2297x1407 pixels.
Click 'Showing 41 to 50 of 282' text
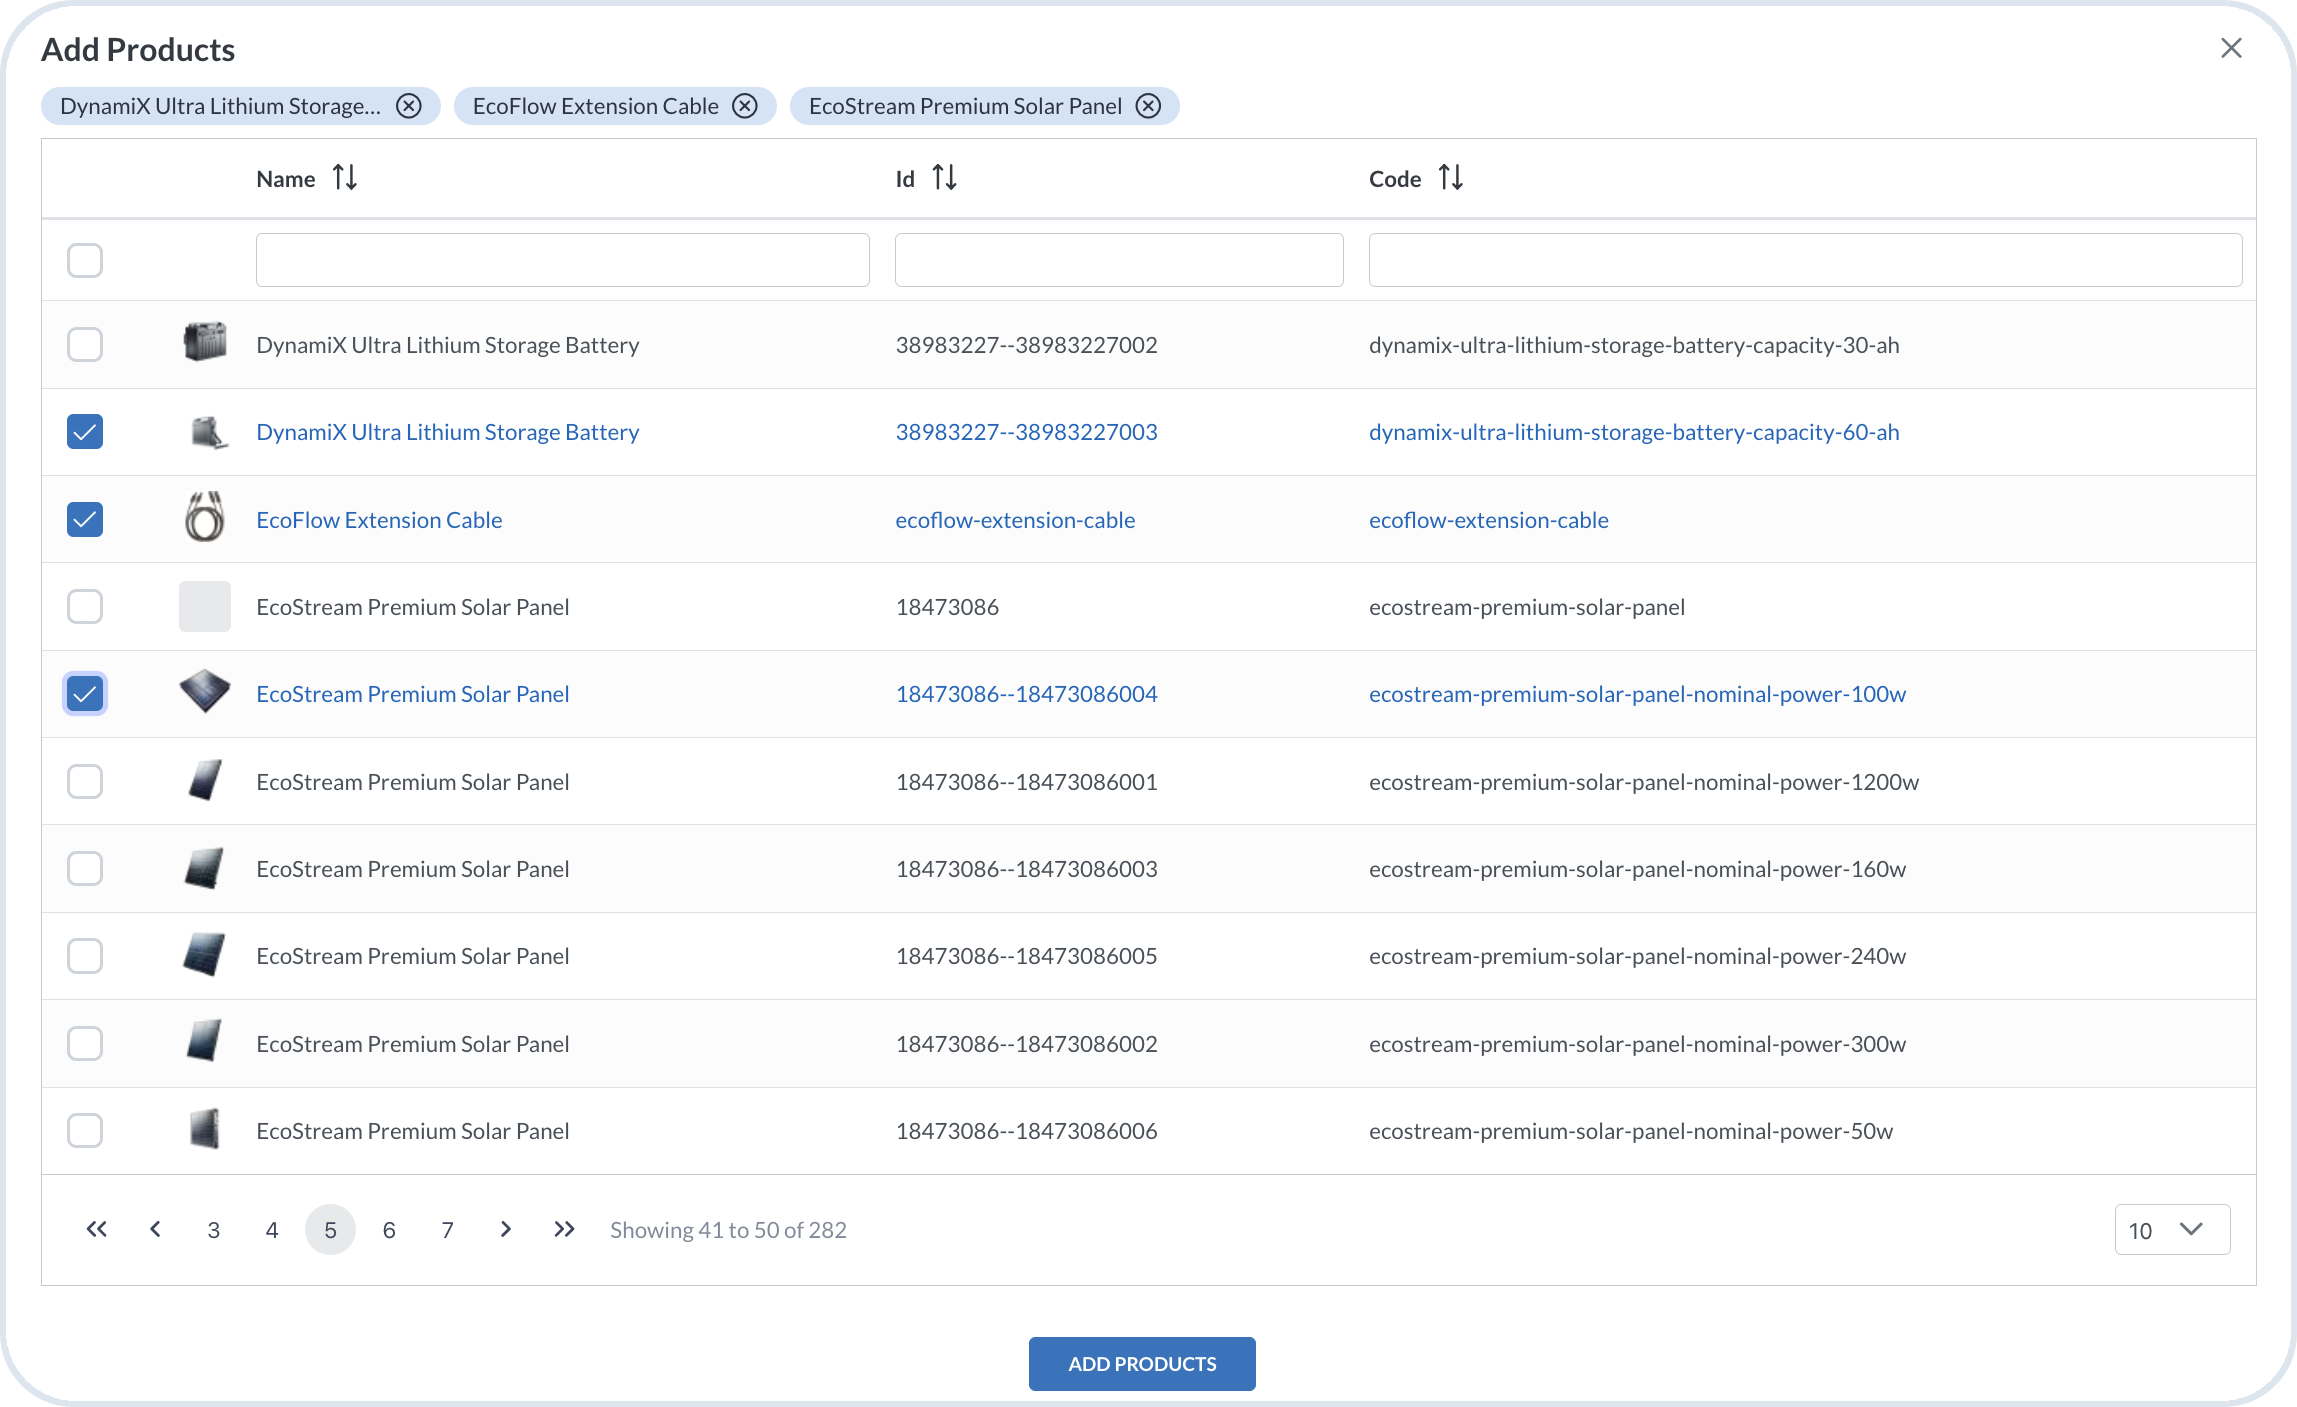pos(728,1229)
